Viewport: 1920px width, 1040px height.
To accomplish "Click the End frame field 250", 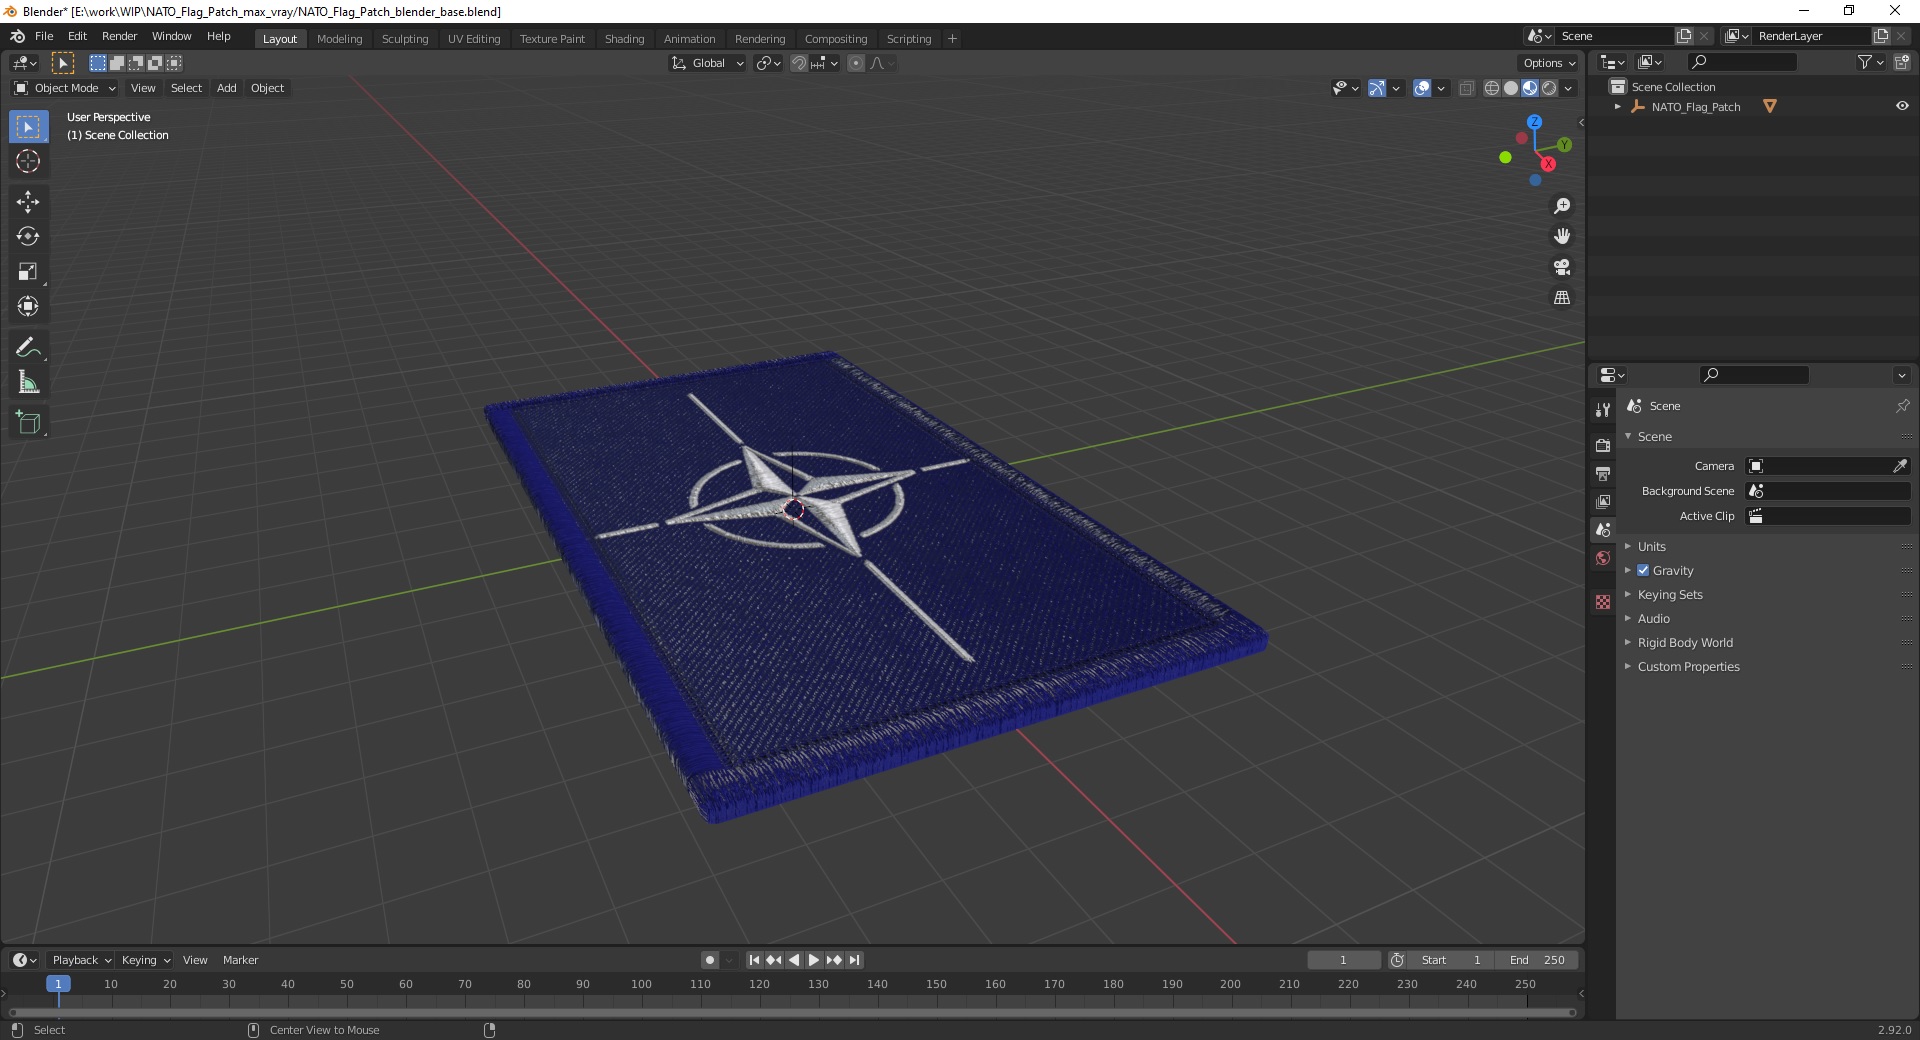I will click(1537, 960).
